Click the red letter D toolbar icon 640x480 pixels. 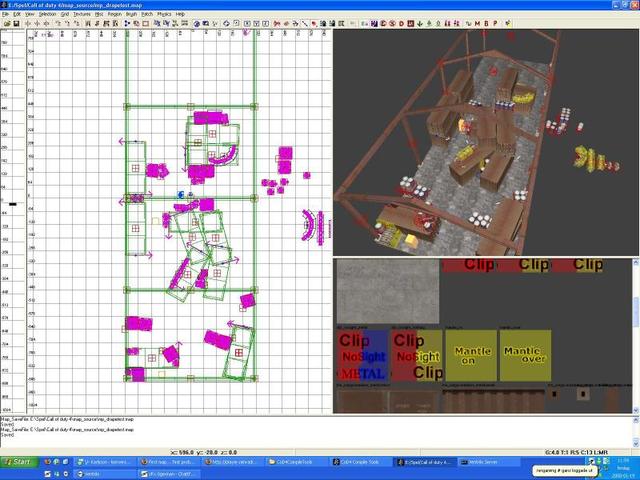[402, 24]
